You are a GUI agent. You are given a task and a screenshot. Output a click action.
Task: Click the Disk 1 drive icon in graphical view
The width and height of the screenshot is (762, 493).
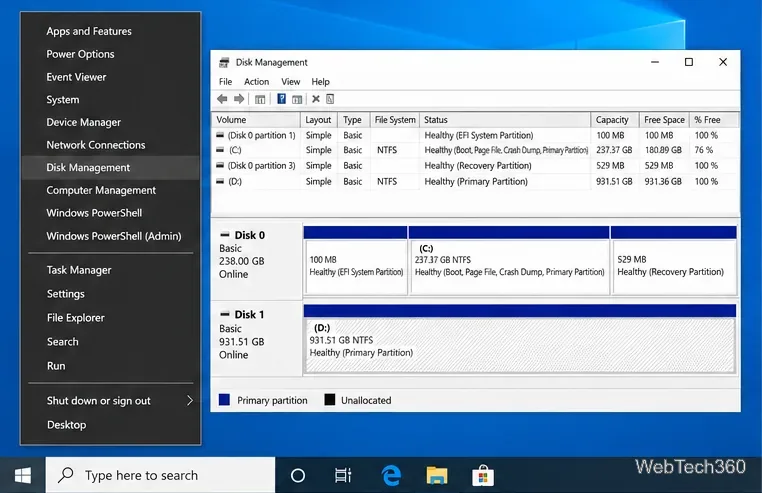coord(225,314)
